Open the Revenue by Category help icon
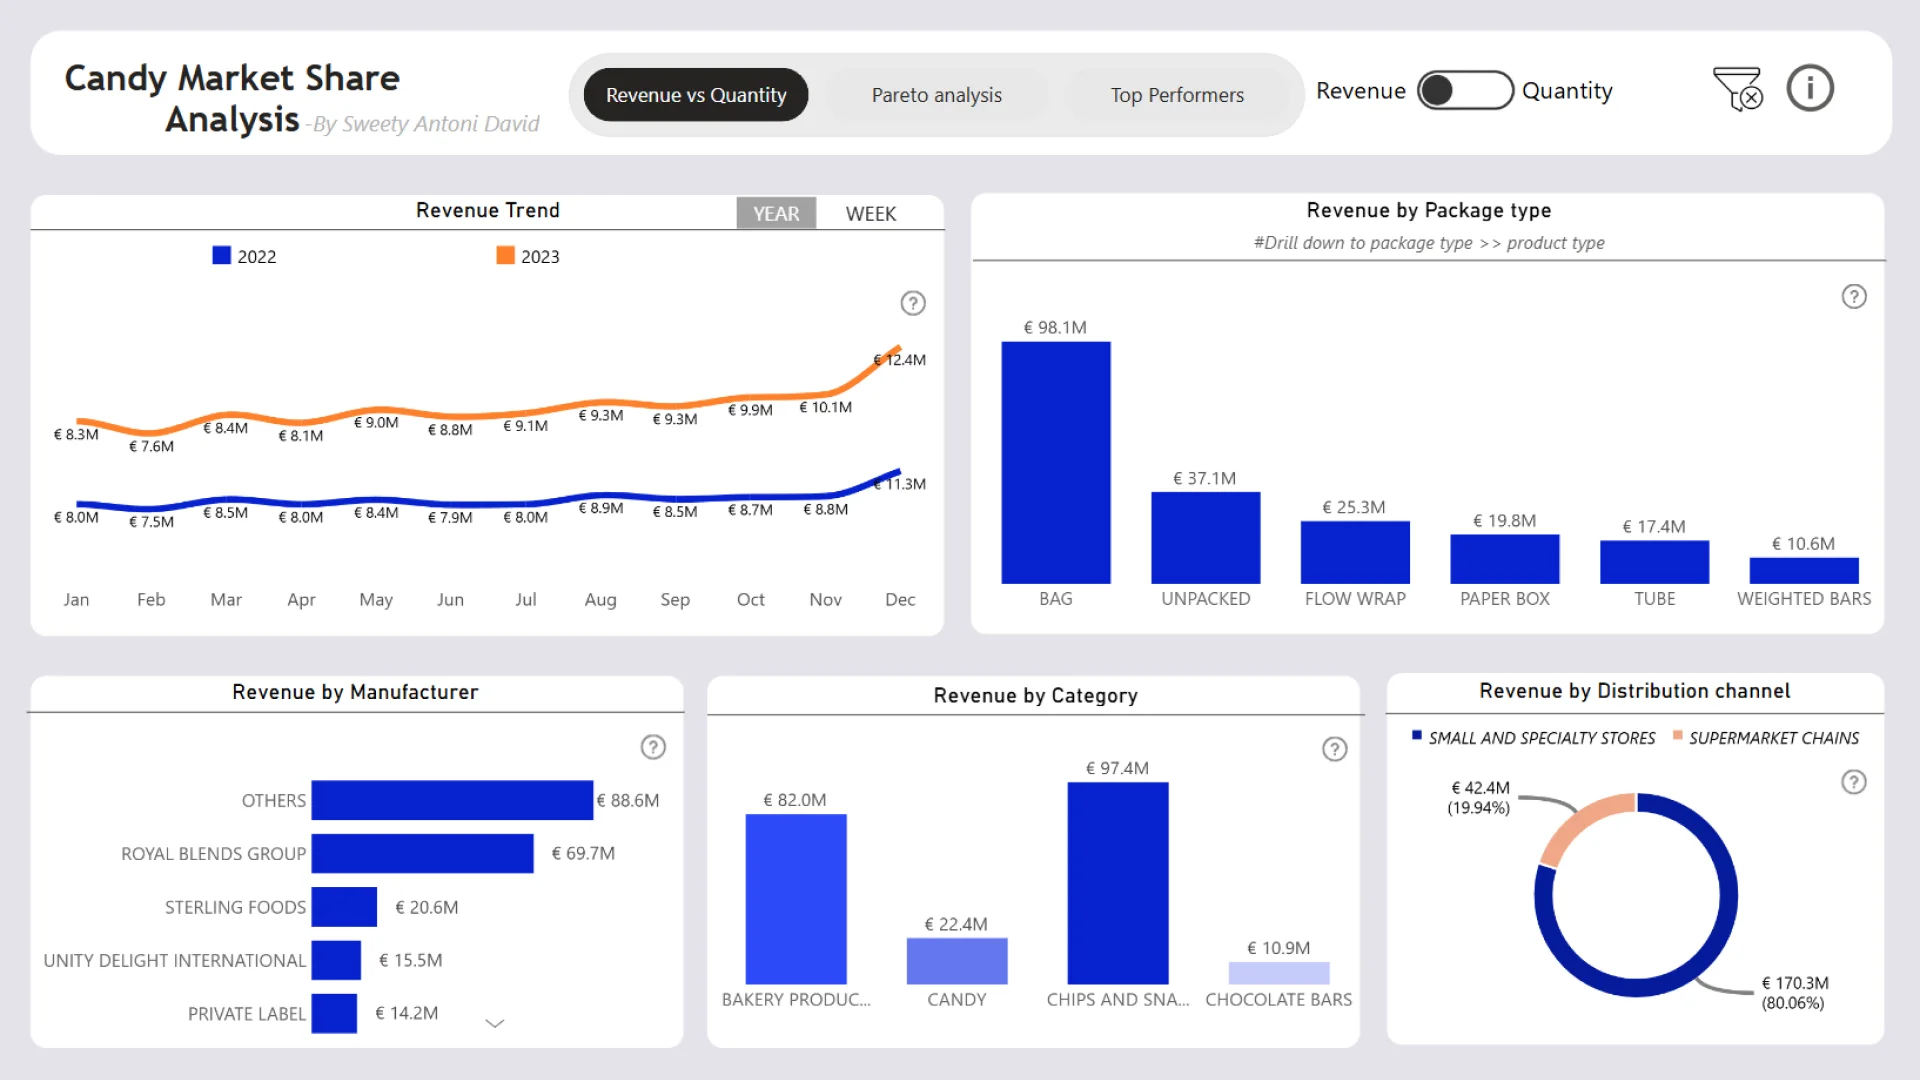 coord(1335,749)
